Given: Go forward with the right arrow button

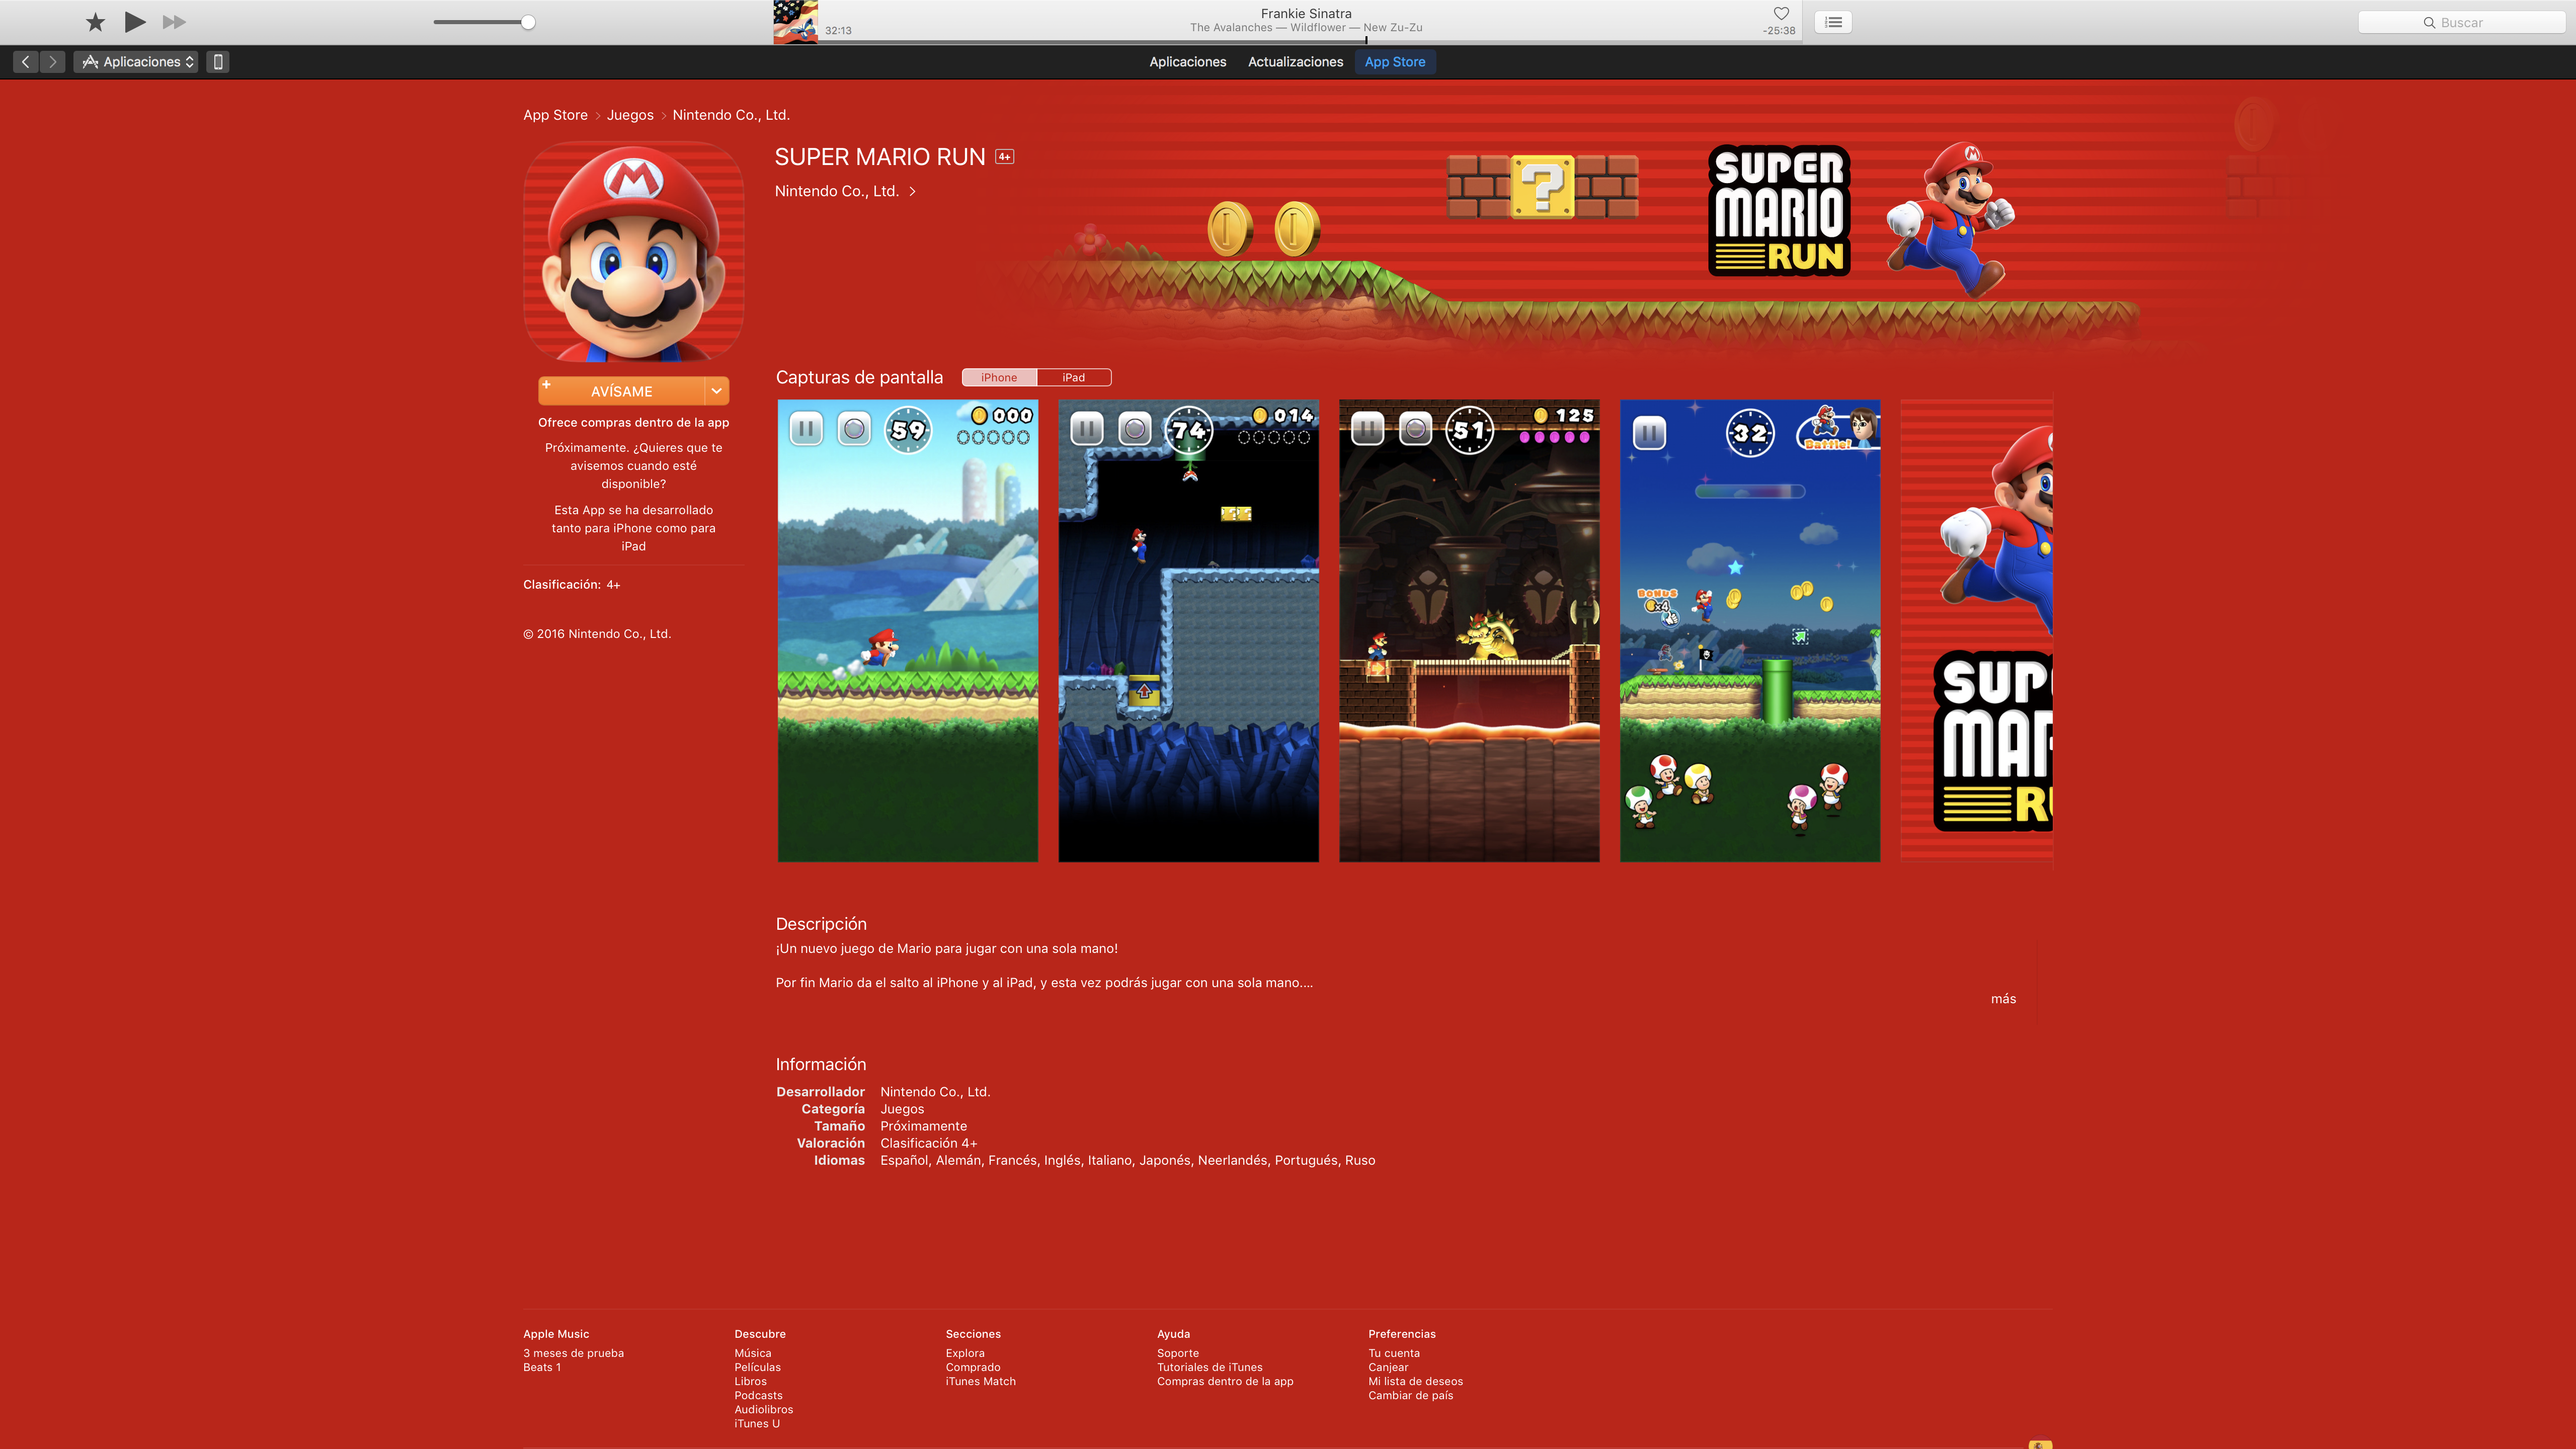Looking at the screenshot, I should (53, 62).
